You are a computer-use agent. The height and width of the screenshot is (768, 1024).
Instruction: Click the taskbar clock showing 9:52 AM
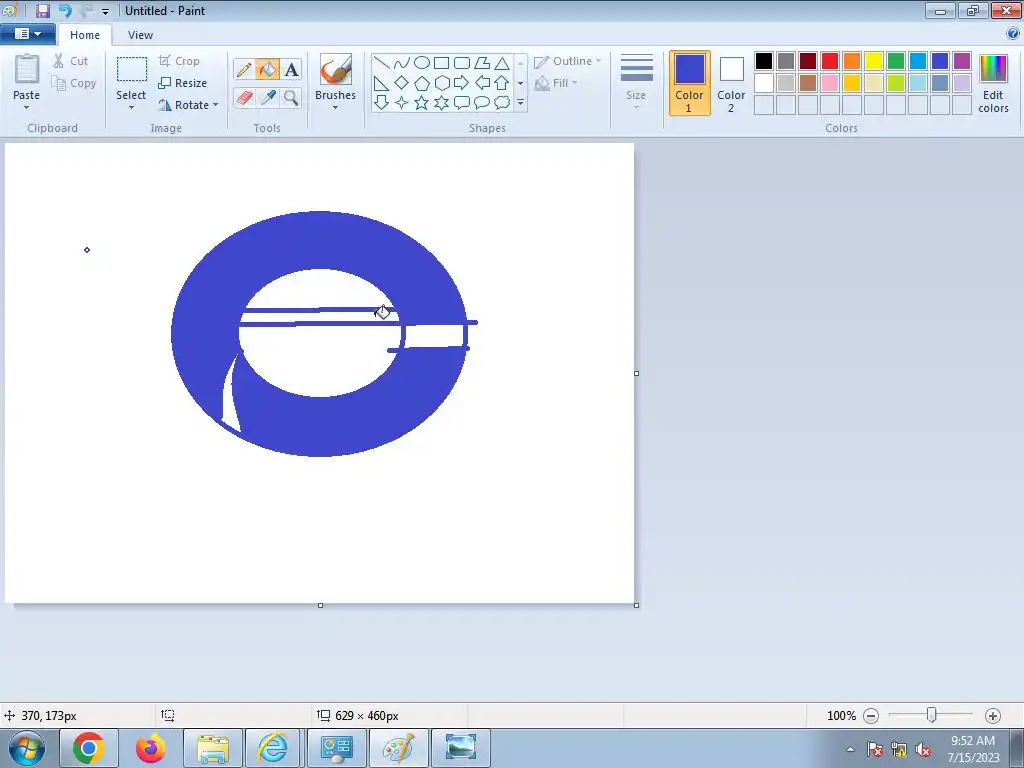(973, 748)
